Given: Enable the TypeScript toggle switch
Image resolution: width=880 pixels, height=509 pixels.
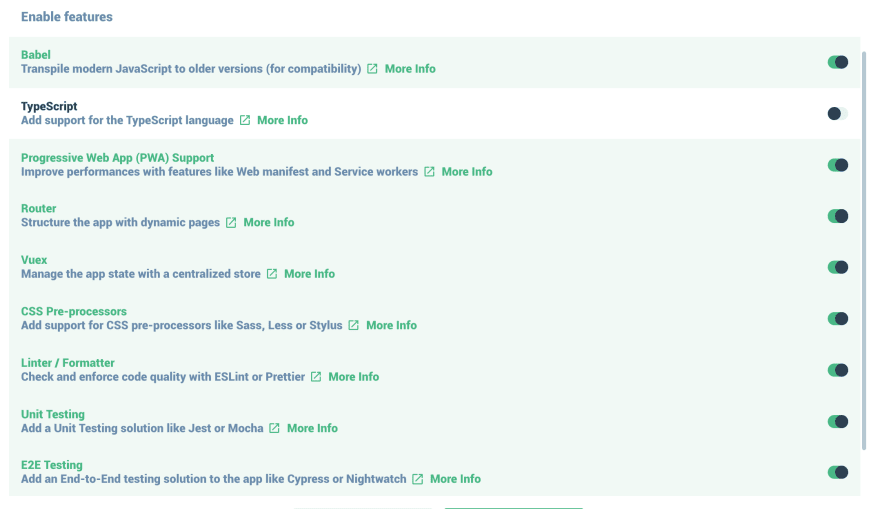Looking at the screenshot, I should pyautogui.click(x=837, y=114).
